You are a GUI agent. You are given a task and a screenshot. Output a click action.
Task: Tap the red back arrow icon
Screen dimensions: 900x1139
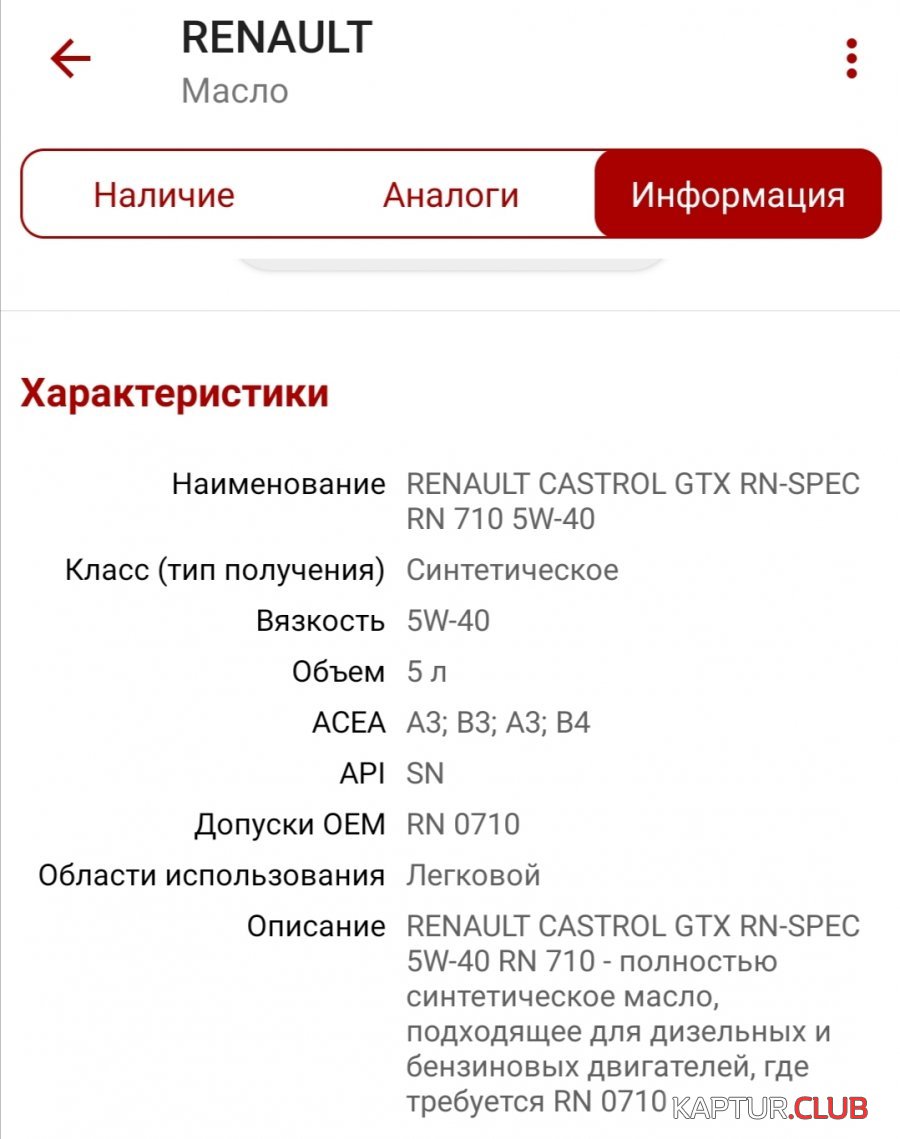tap(70, 58)
